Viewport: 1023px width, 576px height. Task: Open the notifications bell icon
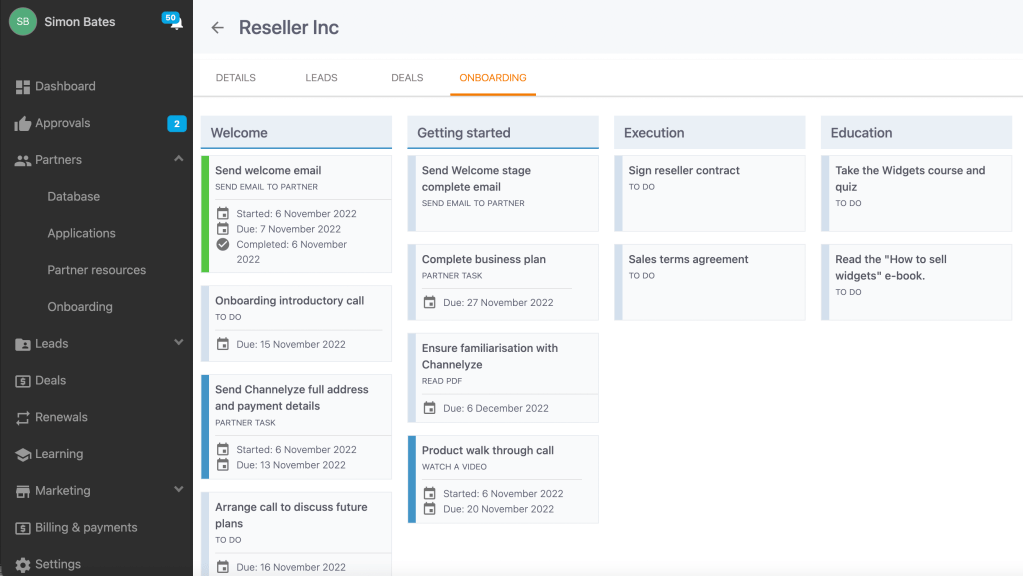point(176,24)
